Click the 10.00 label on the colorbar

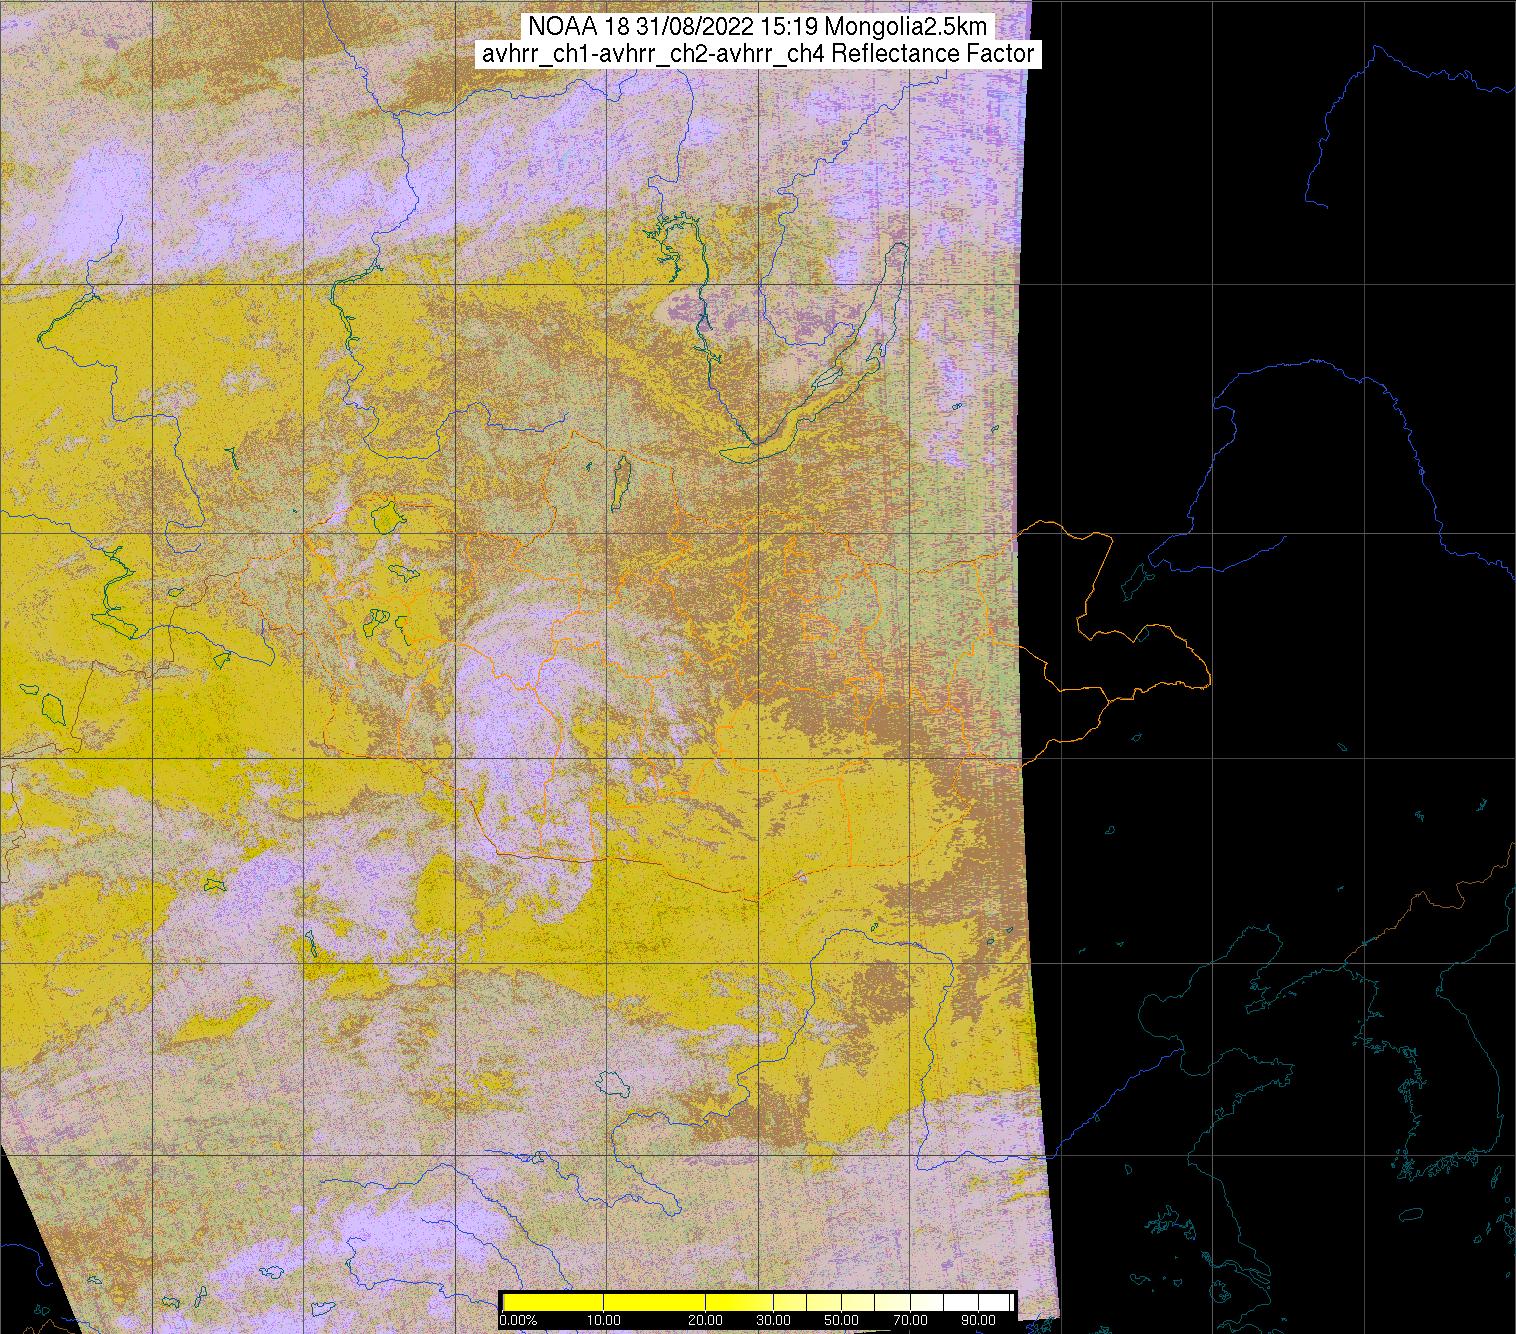pos(604,1320)
